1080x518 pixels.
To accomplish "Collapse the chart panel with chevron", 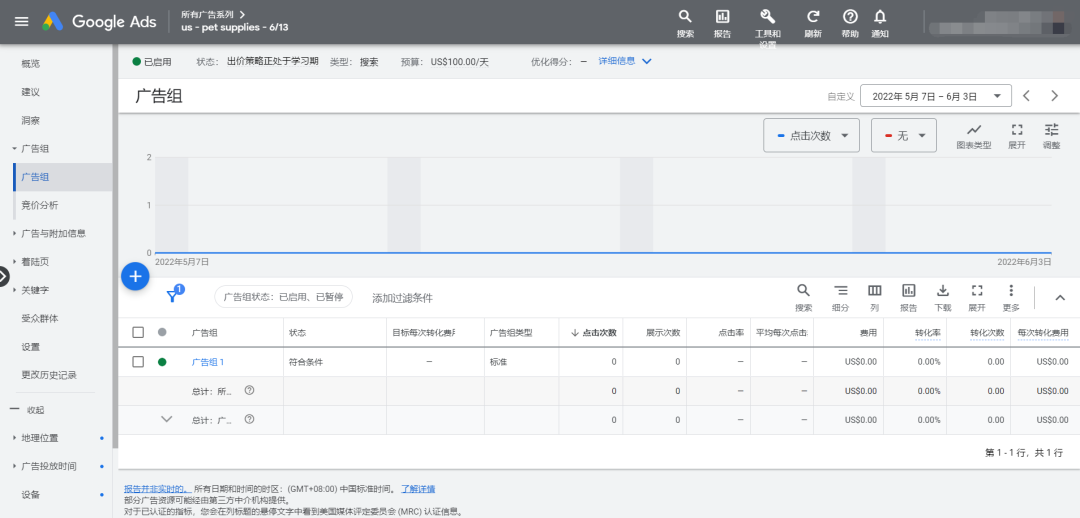I will coord(1060,297).
